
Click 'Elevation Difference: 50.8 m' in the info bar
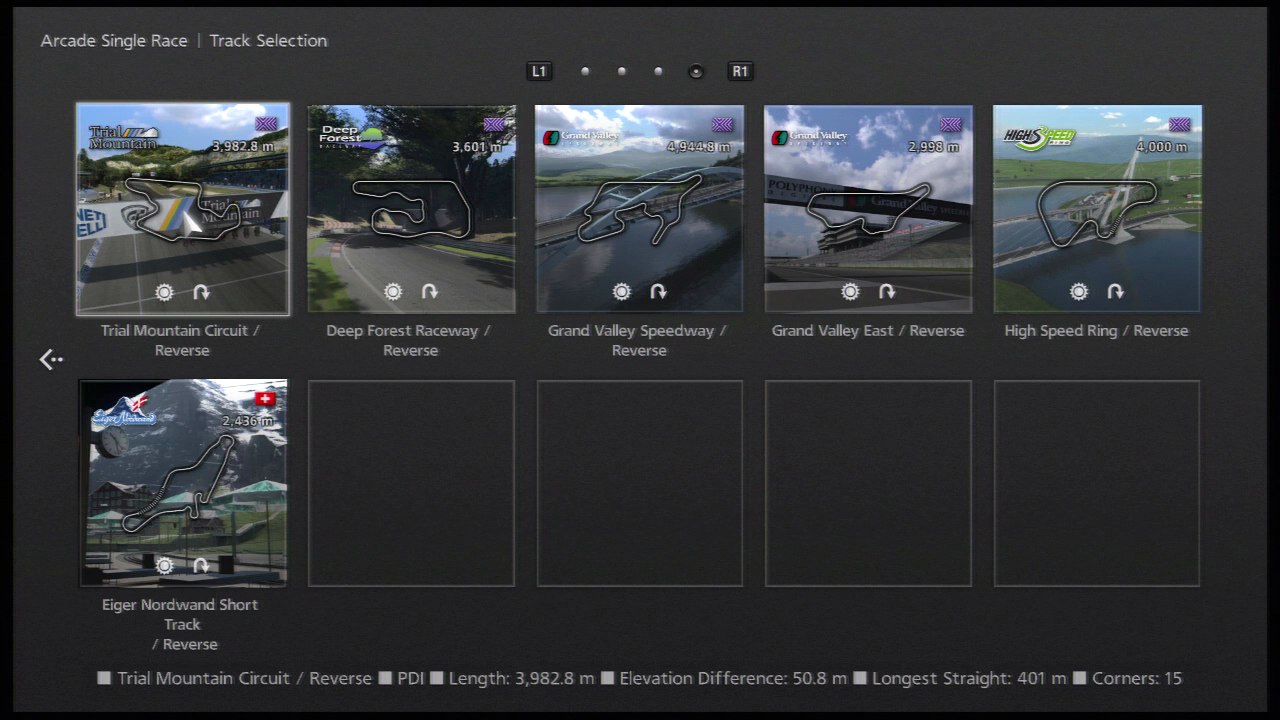[734, 678]
